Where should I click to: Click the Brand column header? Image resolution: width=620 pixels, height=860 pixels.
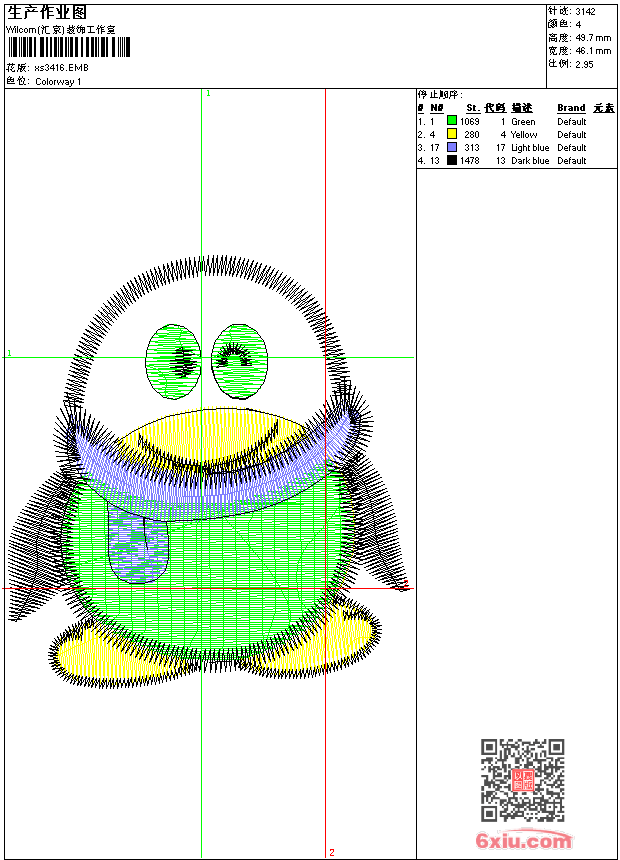click(571, 108)
